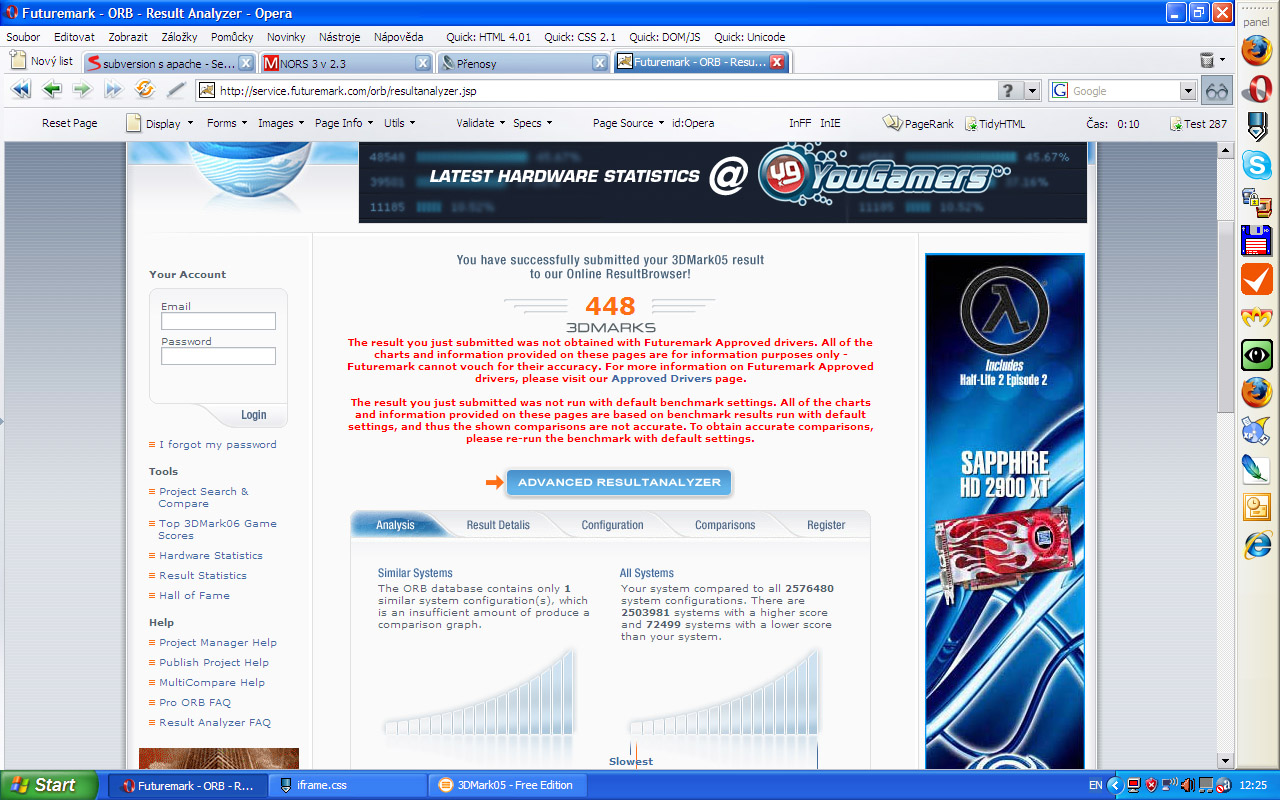
Task: Open the Hardware Statistics link
Action: [x=211, y=556]
